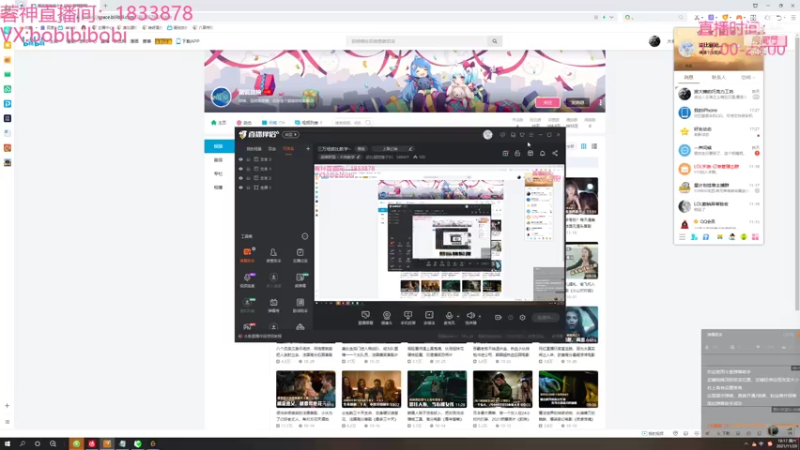Image resolution: width=800 pixels, height=450 pixels.
Task: Click the microphone icon in streaming toolbar
Action: (449, 316)
